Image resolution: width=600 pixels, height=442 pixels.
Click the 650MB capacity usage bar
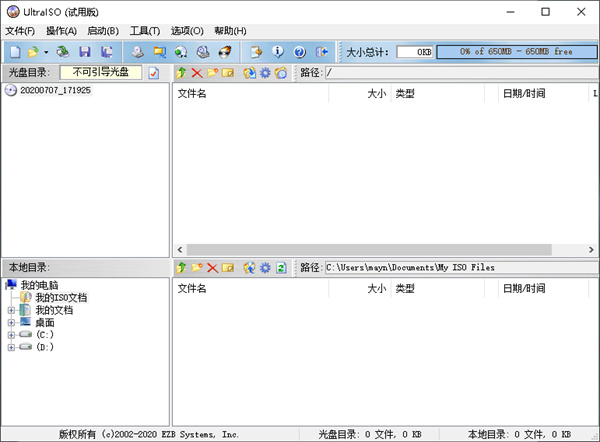[x=516, y=52]
